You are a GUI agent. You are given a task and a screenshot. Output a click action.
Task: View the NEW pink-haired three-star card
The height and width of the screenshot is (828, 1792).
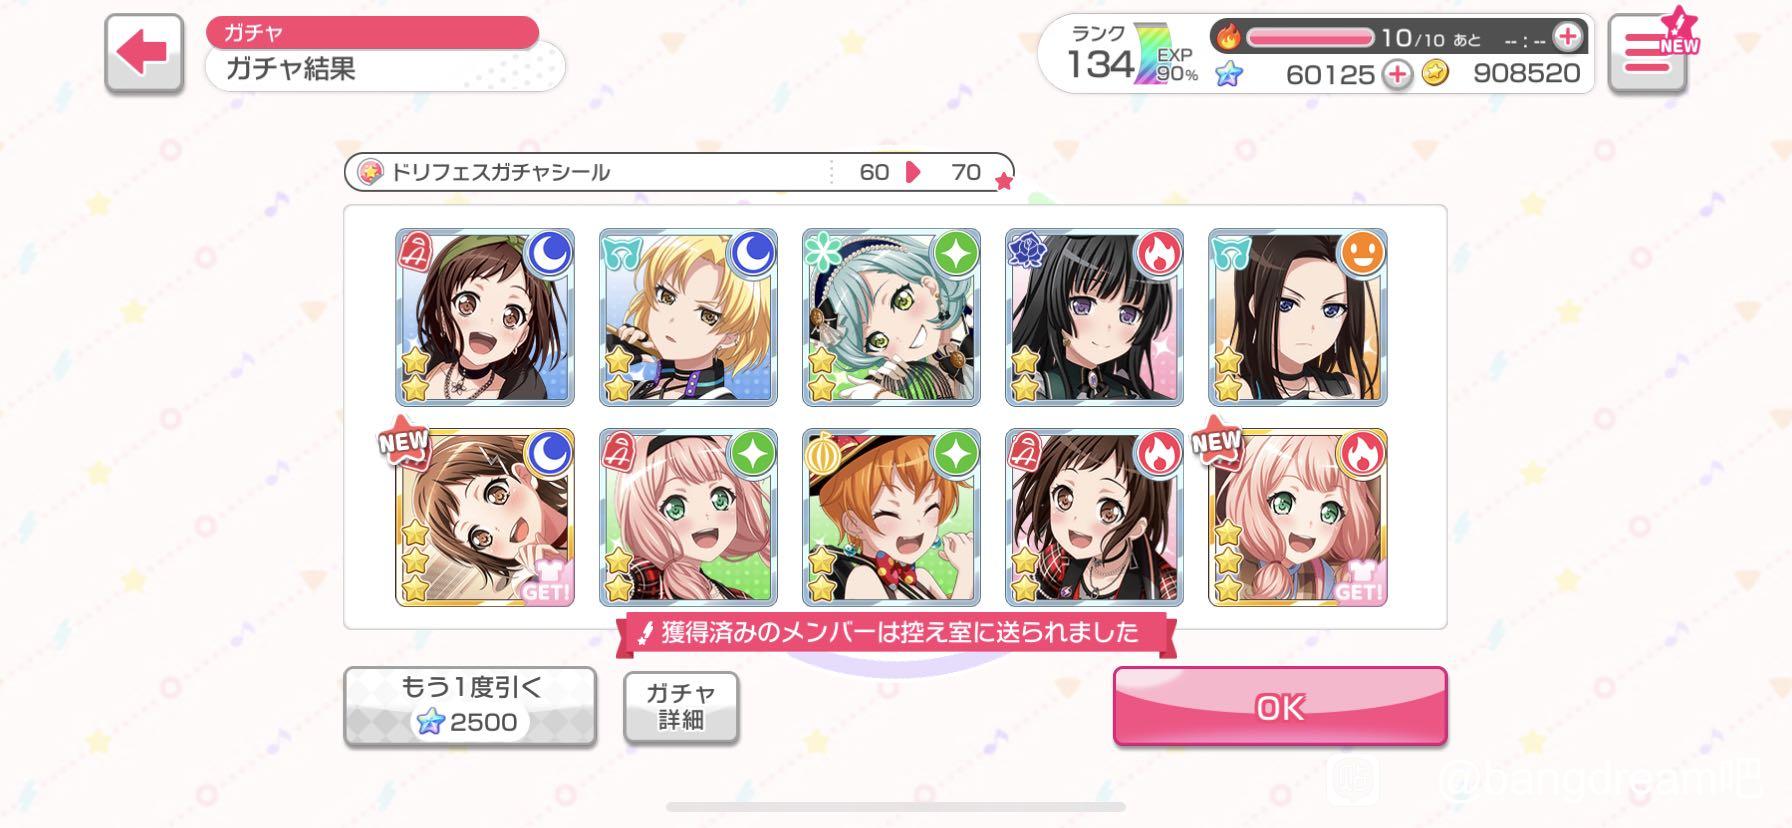[1298, 518]
